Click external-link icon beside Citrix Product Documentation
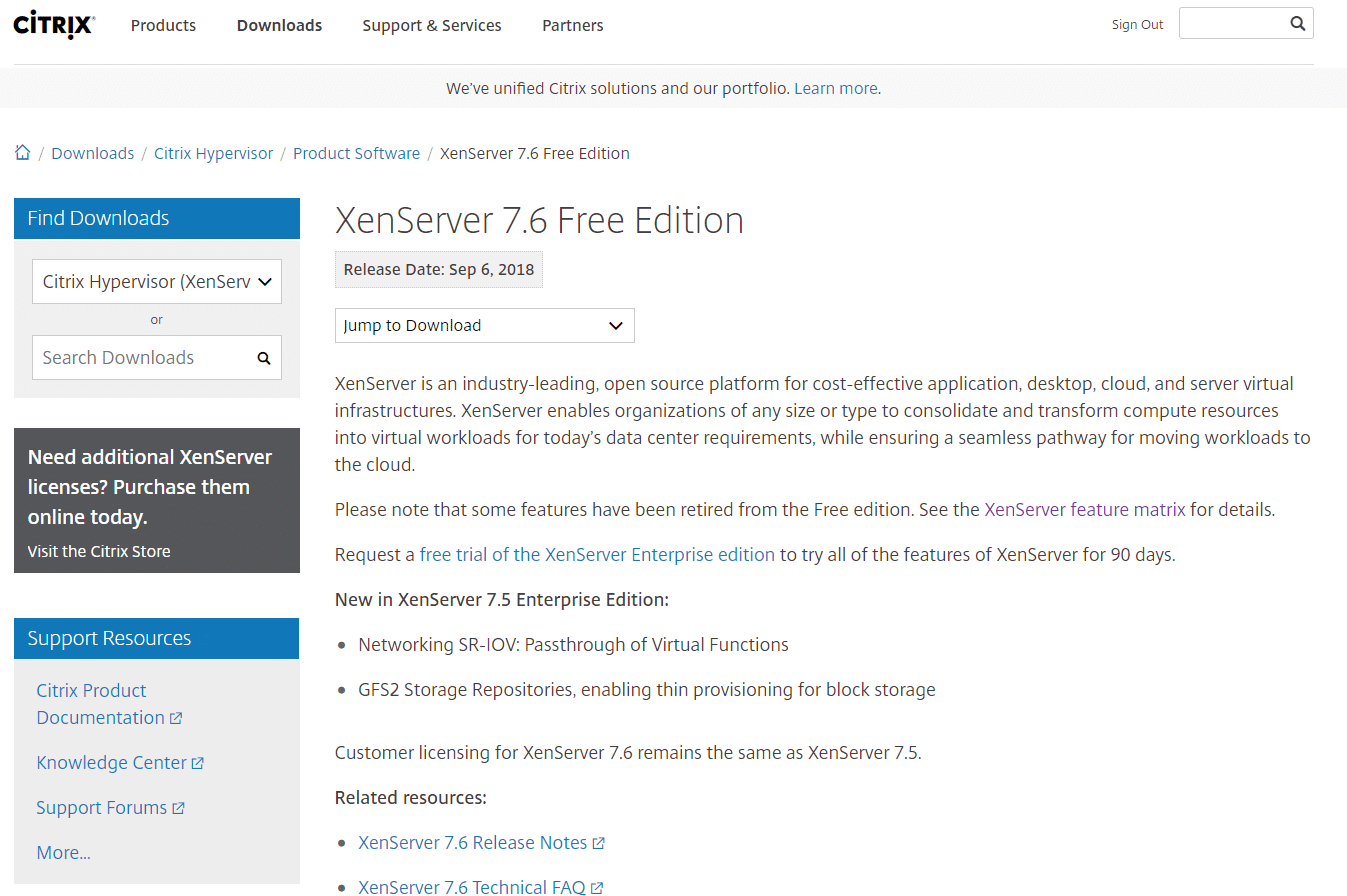1347x896 pixels. 176,718
